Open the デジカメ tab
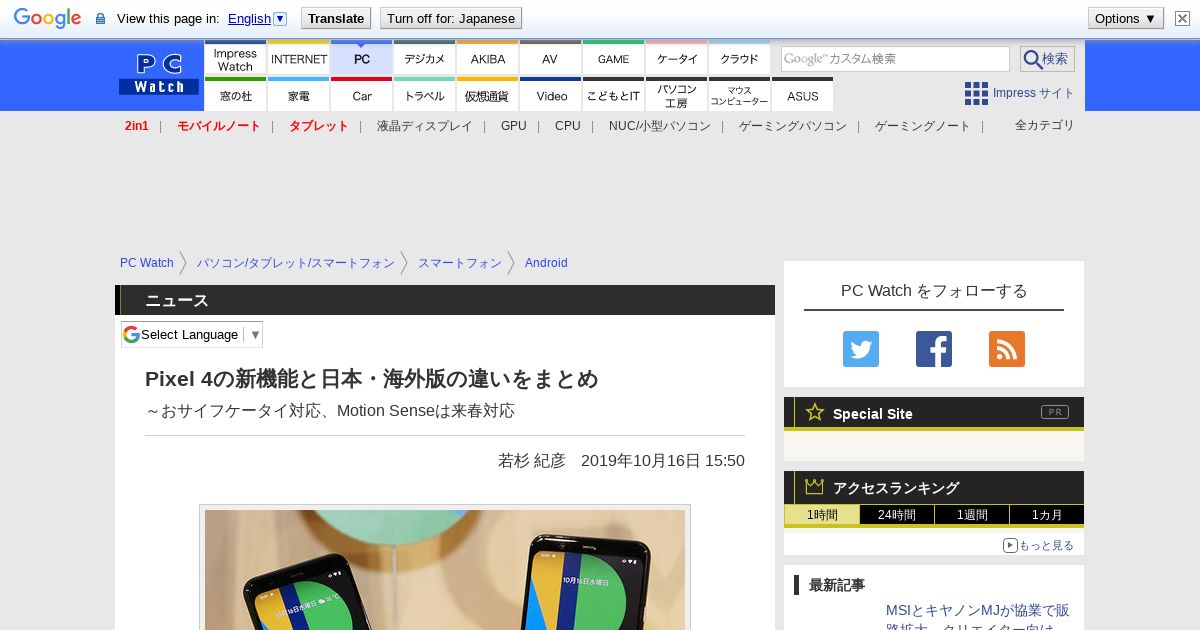Image resolution: width=1200 pixels, height=630 pixels. [x=425, y=59]
